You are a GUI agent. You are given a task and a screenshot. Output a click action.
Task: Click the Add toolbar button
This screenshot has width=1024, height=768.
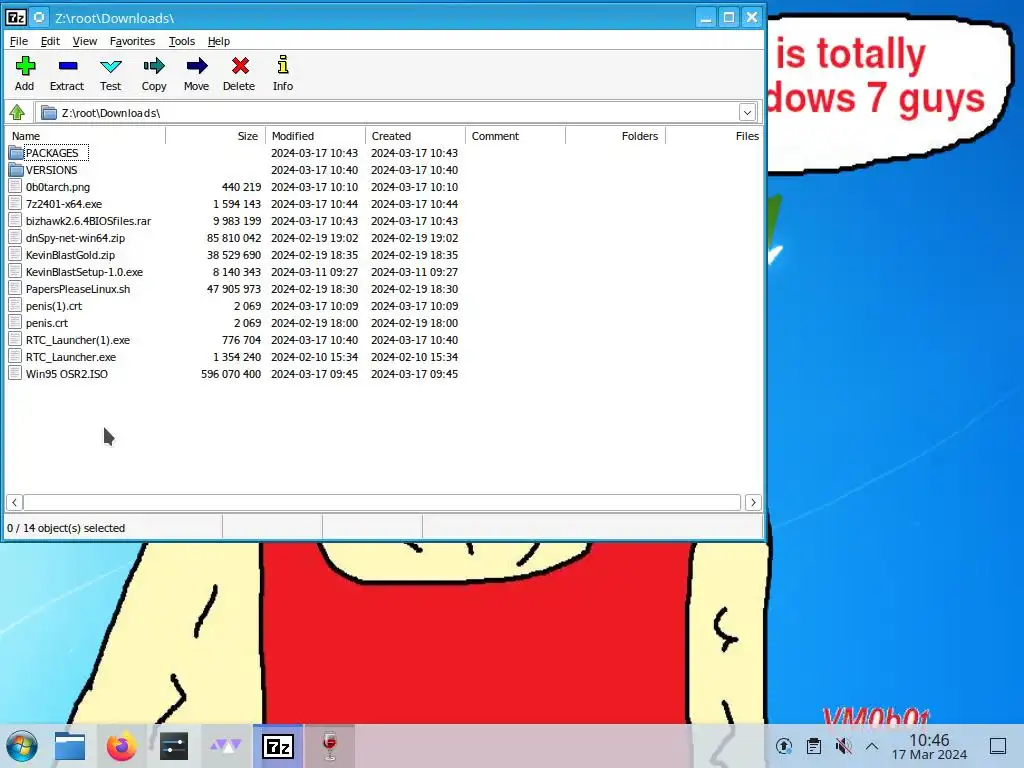pyautogui.click(x=25, y=73)
